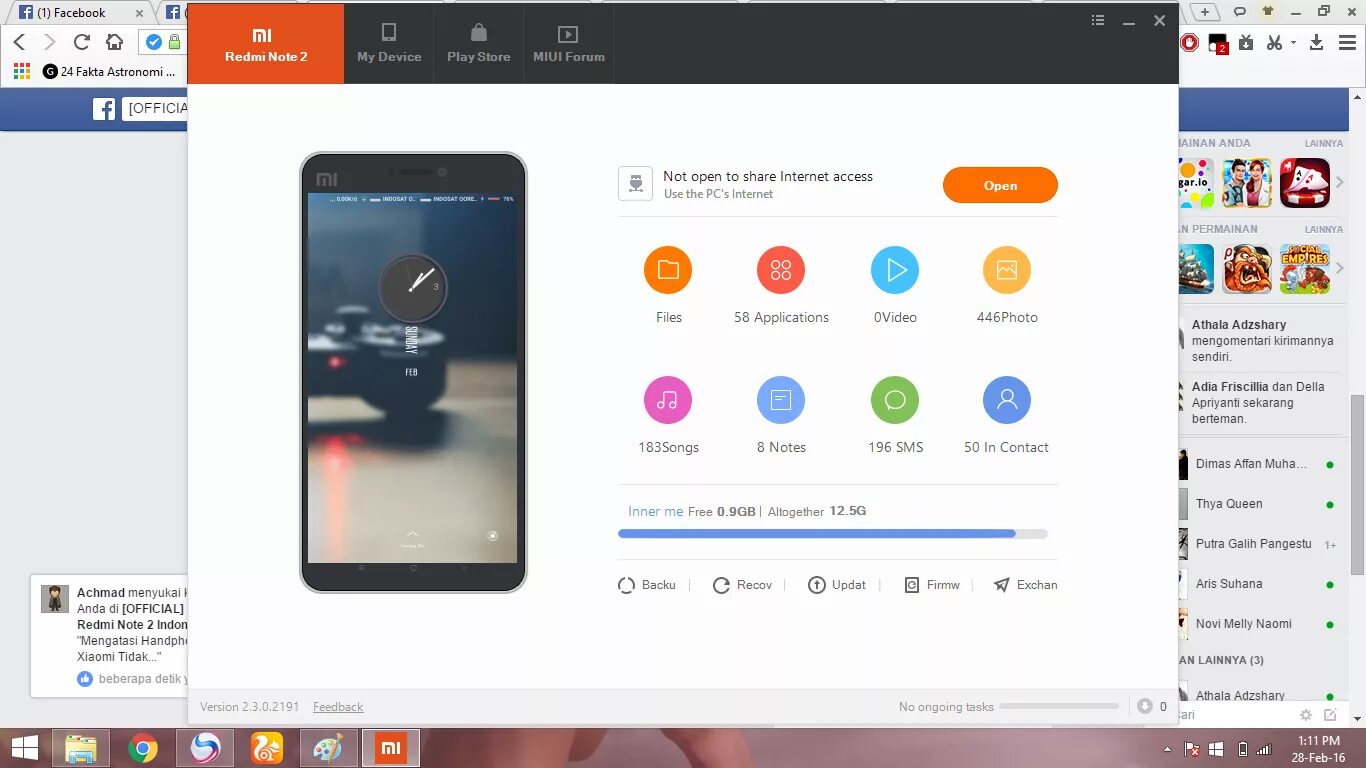Click the Recovery option
1366x768 pixels.
(x=742, y=585)
